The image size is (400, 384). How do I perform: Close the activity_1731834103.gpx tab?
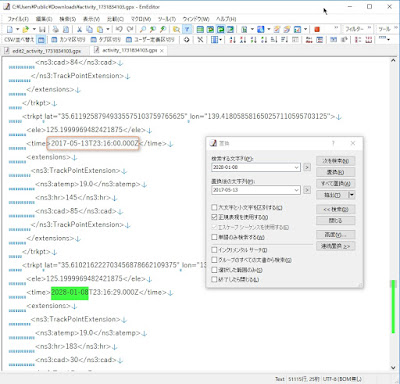pos(162,51)
